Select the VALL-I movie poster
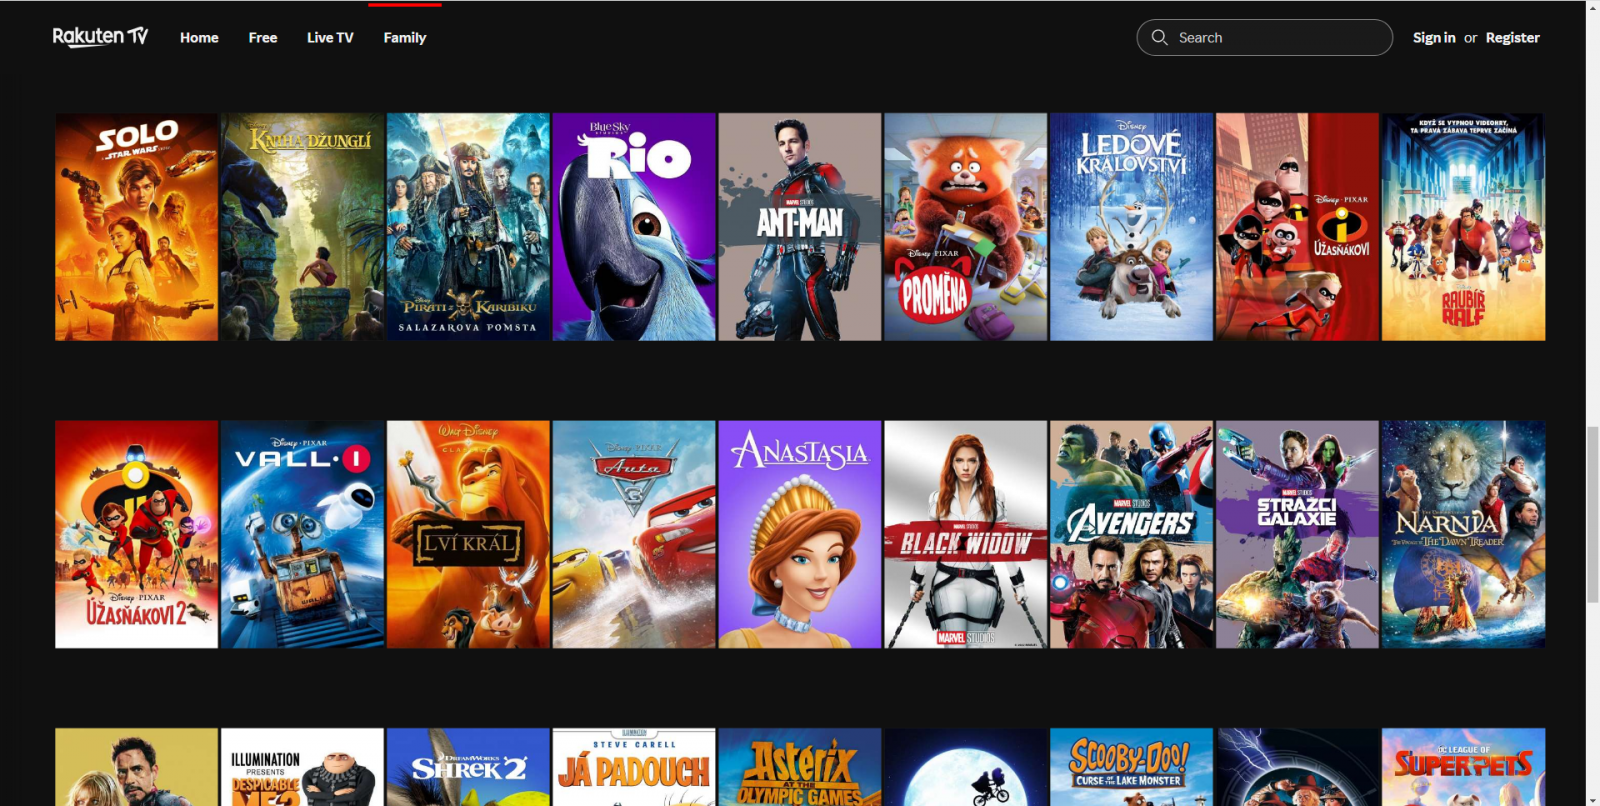The image size is (1600, 806). click(302, 534)
